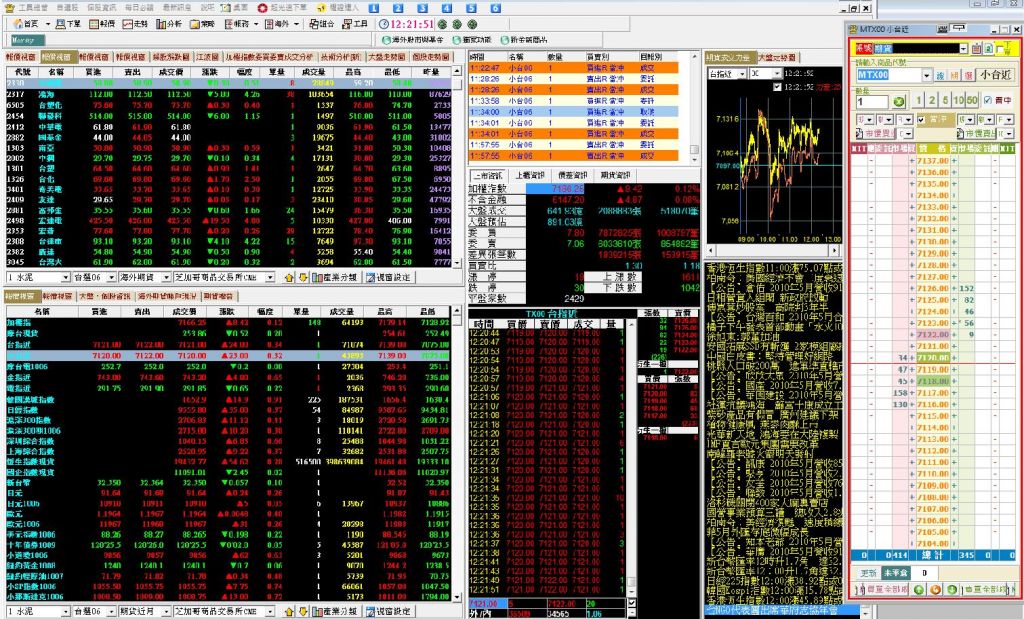The width and height of the screenshot is (1024, 619).
Task: Open the 海外 overseas toolbar icon
Action: coord(277,24)
